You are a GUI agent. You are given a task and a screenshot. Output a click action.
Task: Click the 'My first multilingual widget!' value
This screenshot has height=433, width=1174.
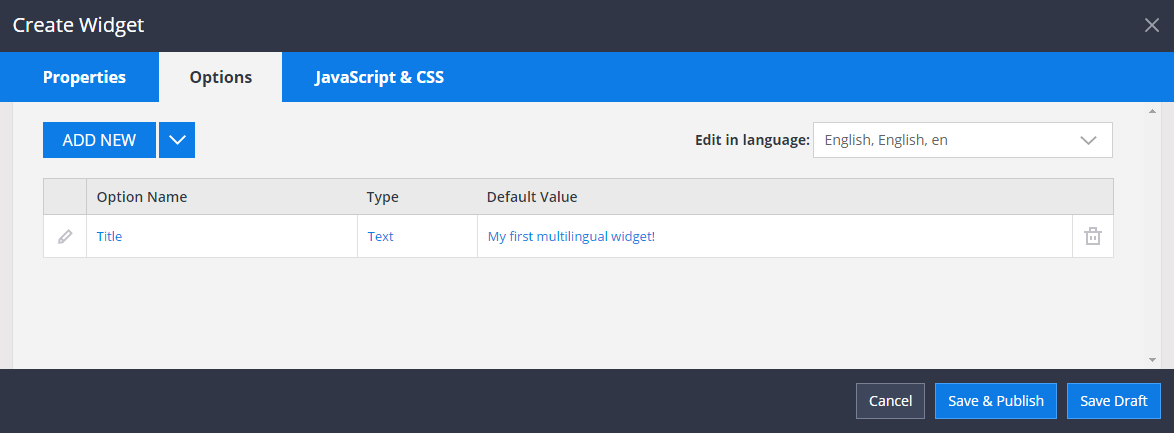[571, 237]
